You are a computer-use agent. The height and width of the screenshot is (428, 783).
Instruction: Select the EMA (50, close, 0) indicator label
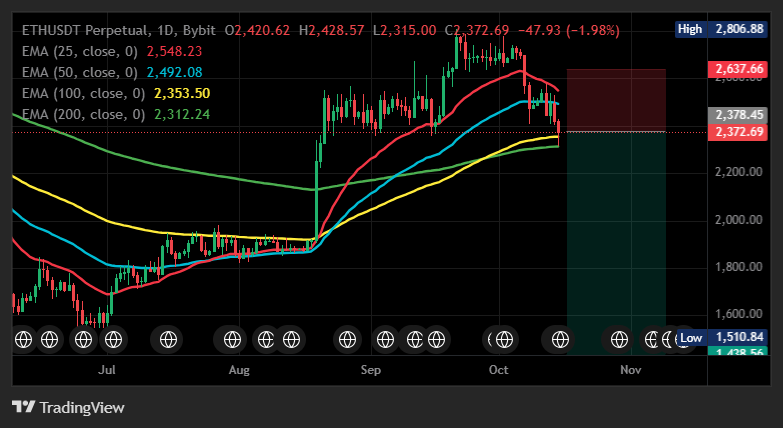pyautogui.click(x=80, y=72)
